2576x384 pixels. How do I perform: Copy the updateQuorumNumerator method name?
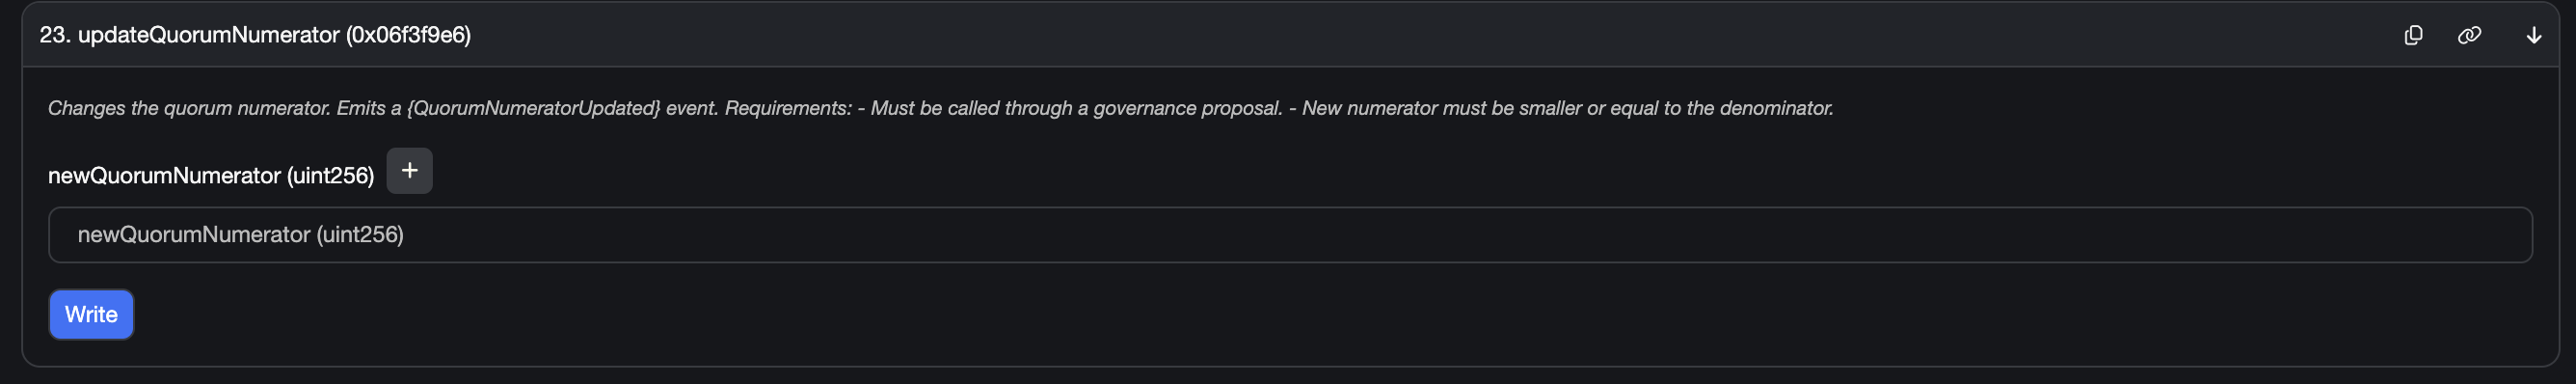pos(2413,35)
